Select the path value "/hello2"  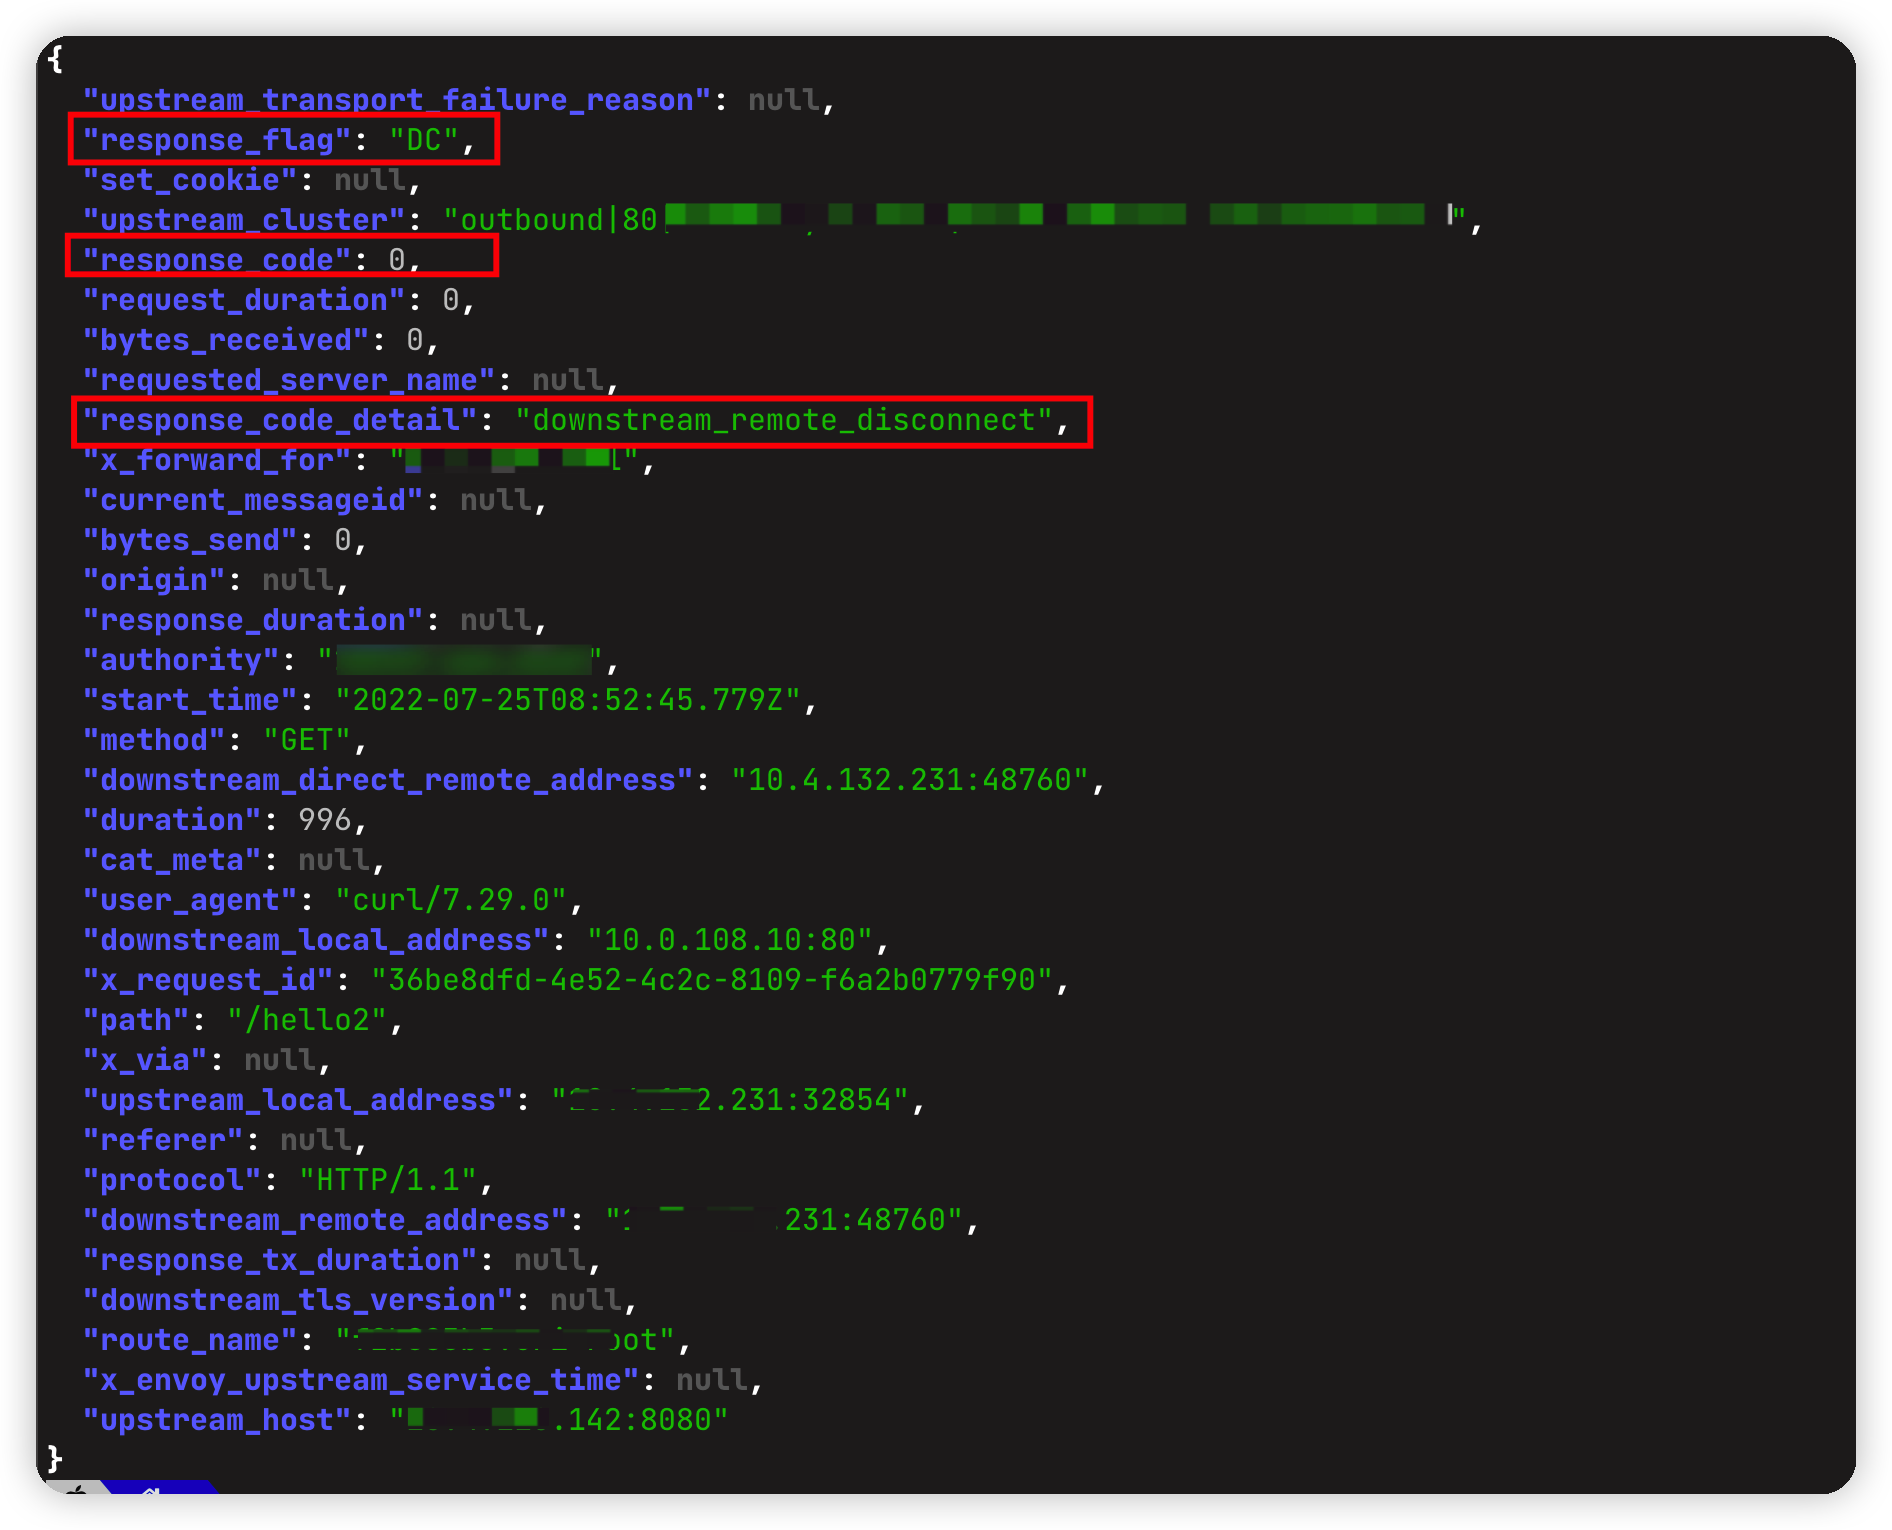307,1020
